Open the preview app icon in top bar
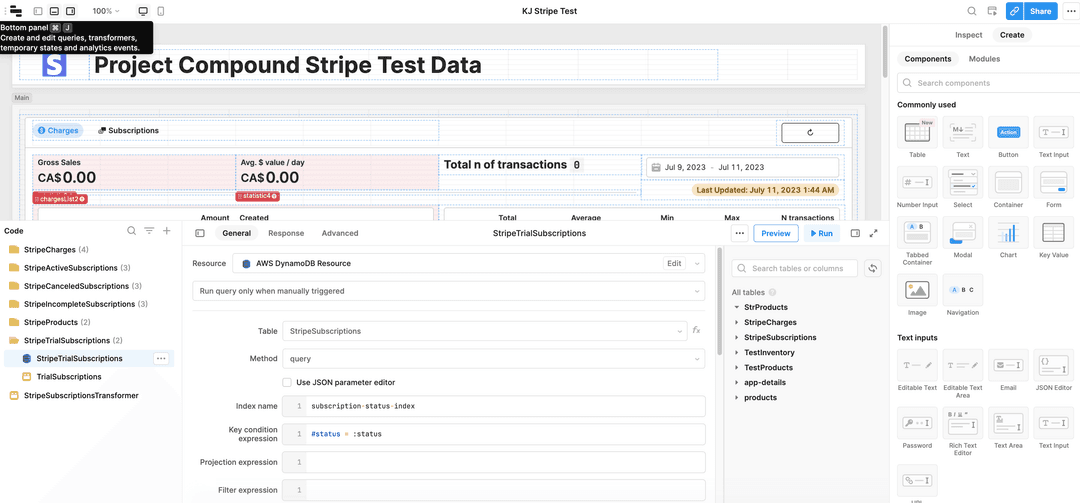The height and width of the screenshot is (503, 1080). point(992,11)
